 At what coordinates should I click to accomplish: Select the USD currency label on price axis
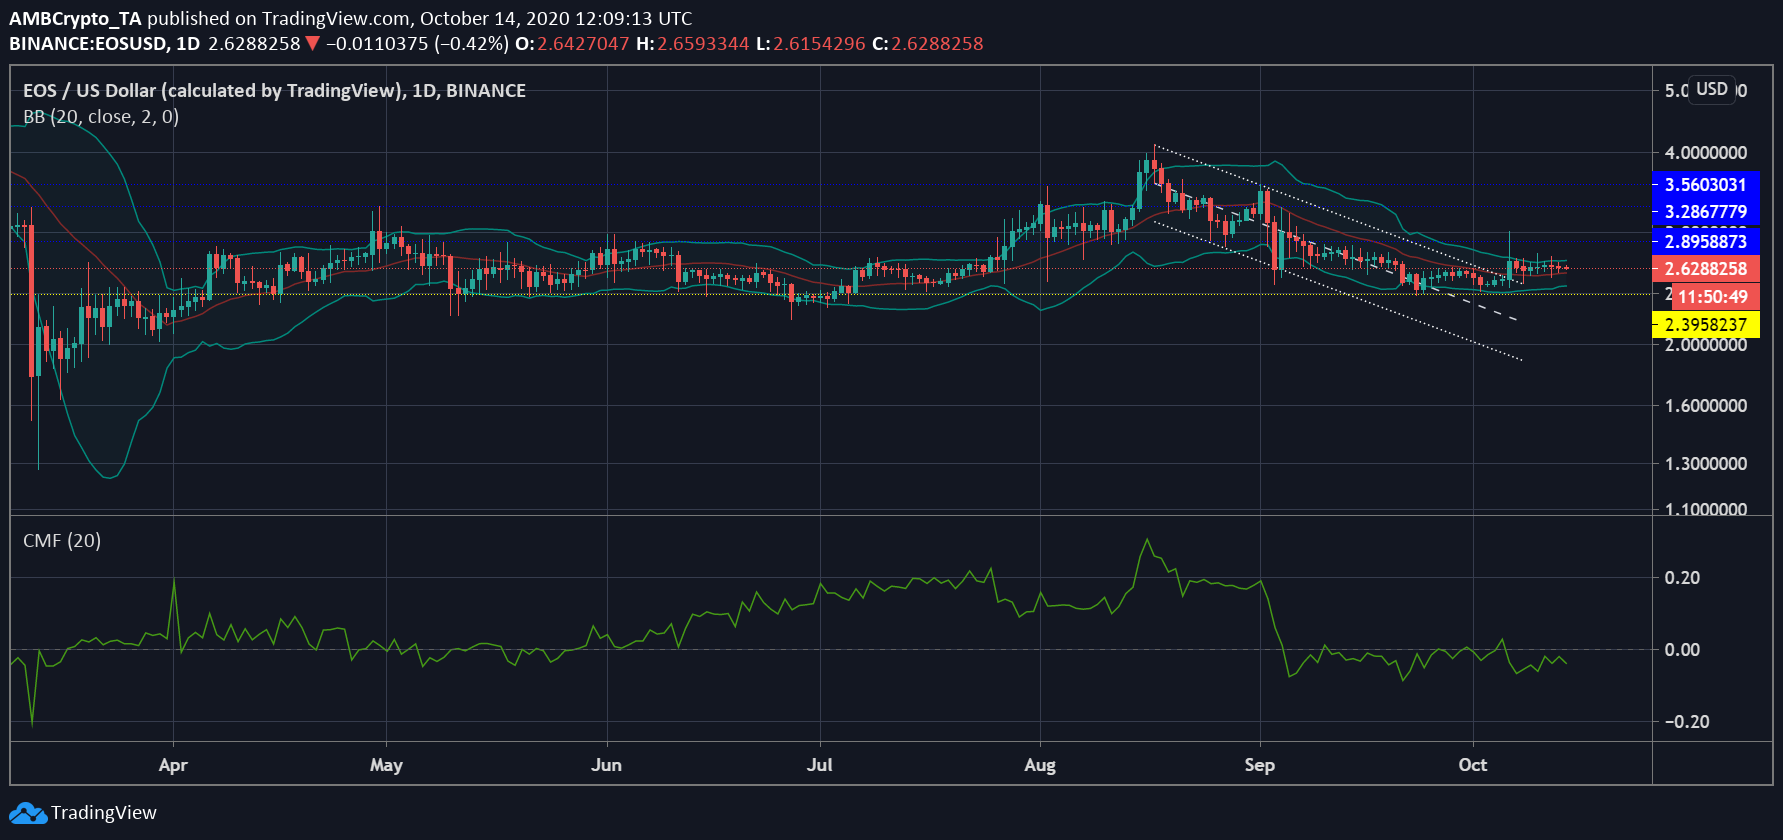click(1711, 89)
